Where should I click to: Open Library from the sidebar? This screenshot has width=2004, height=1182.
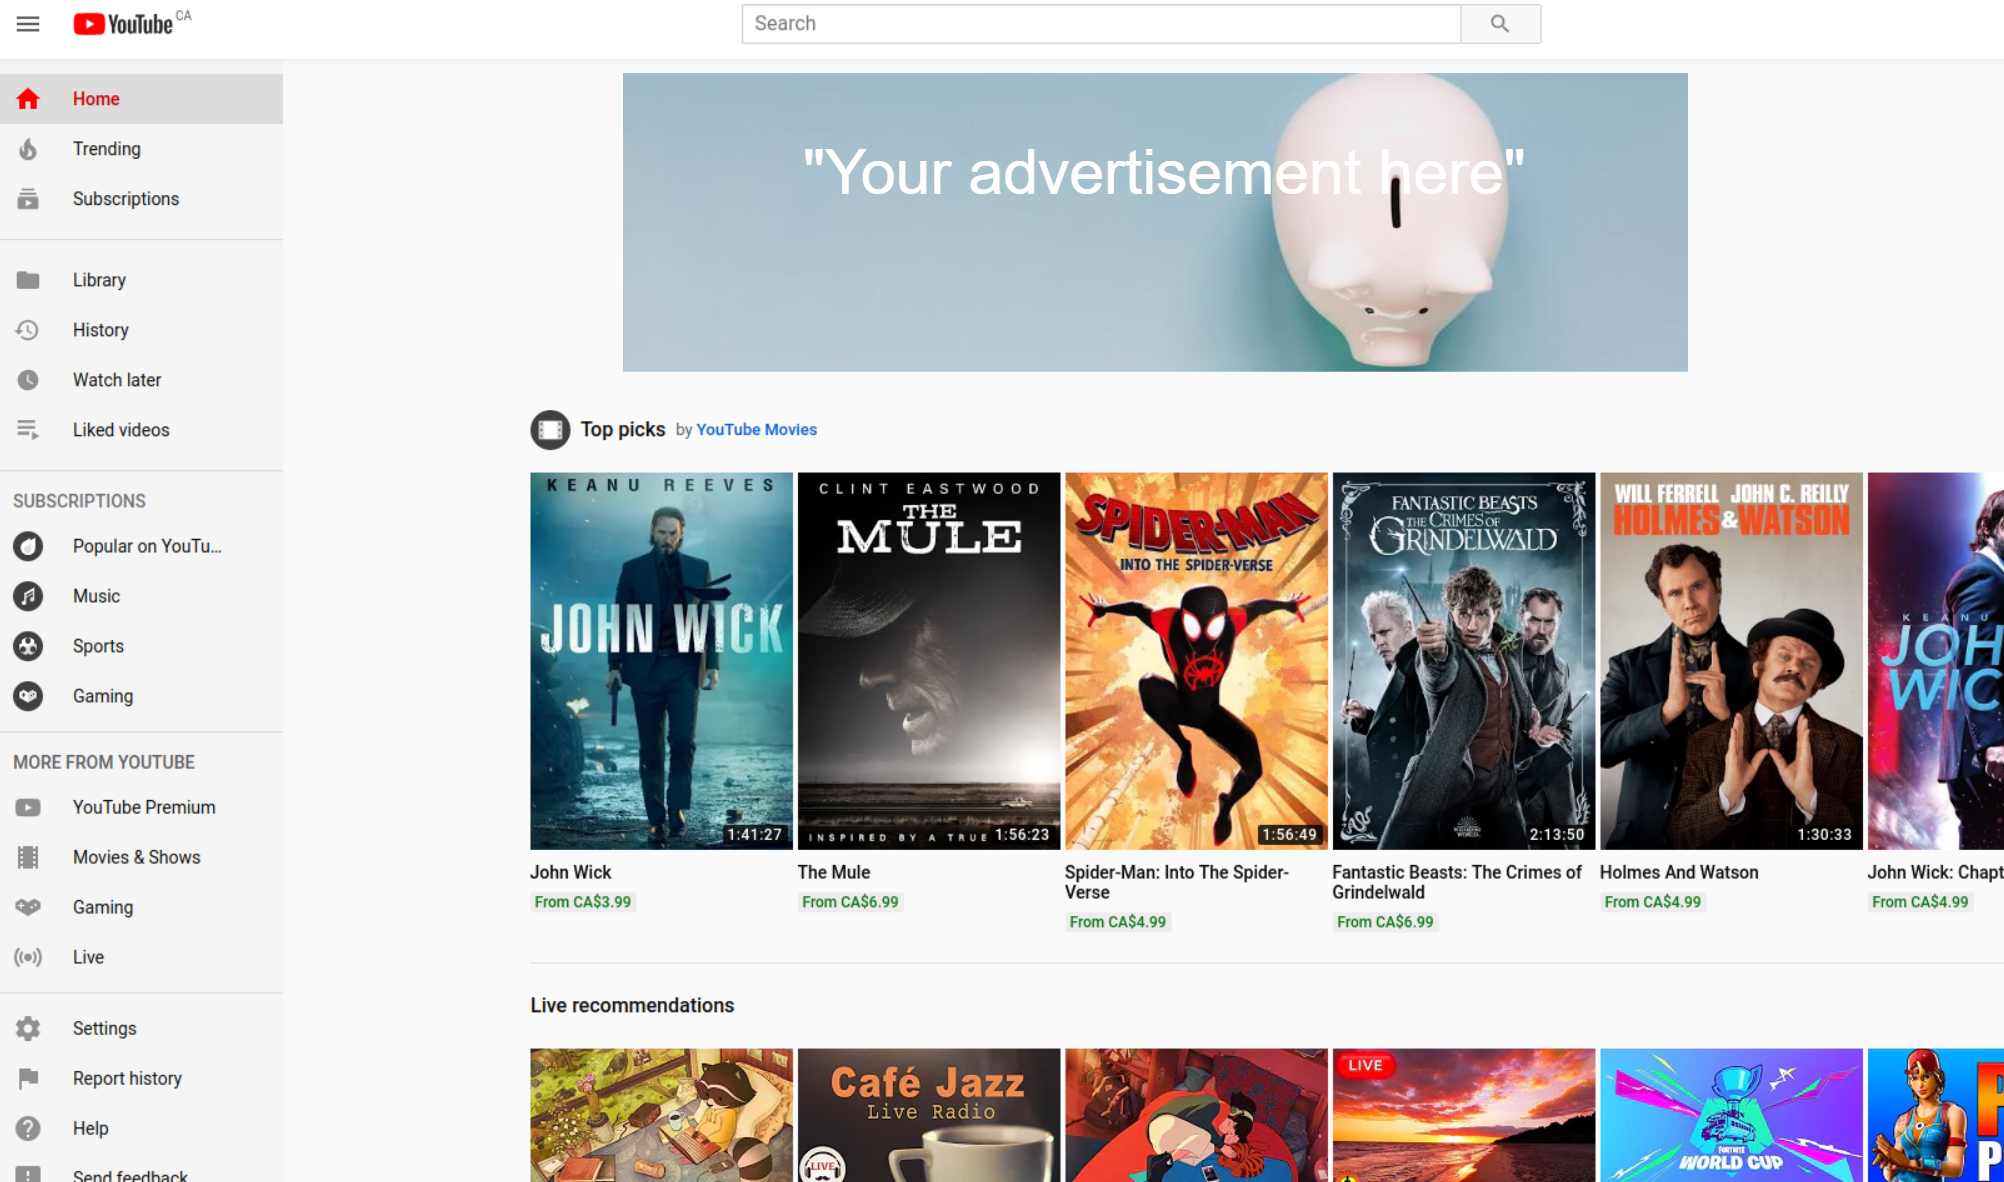[141, 280]
